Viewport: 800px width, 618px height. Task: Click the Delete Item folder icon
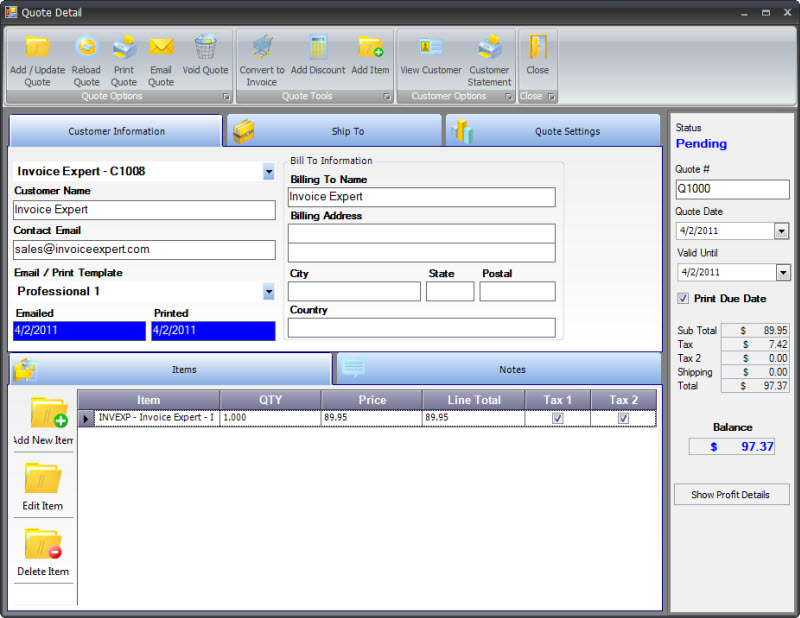[43, 544]
